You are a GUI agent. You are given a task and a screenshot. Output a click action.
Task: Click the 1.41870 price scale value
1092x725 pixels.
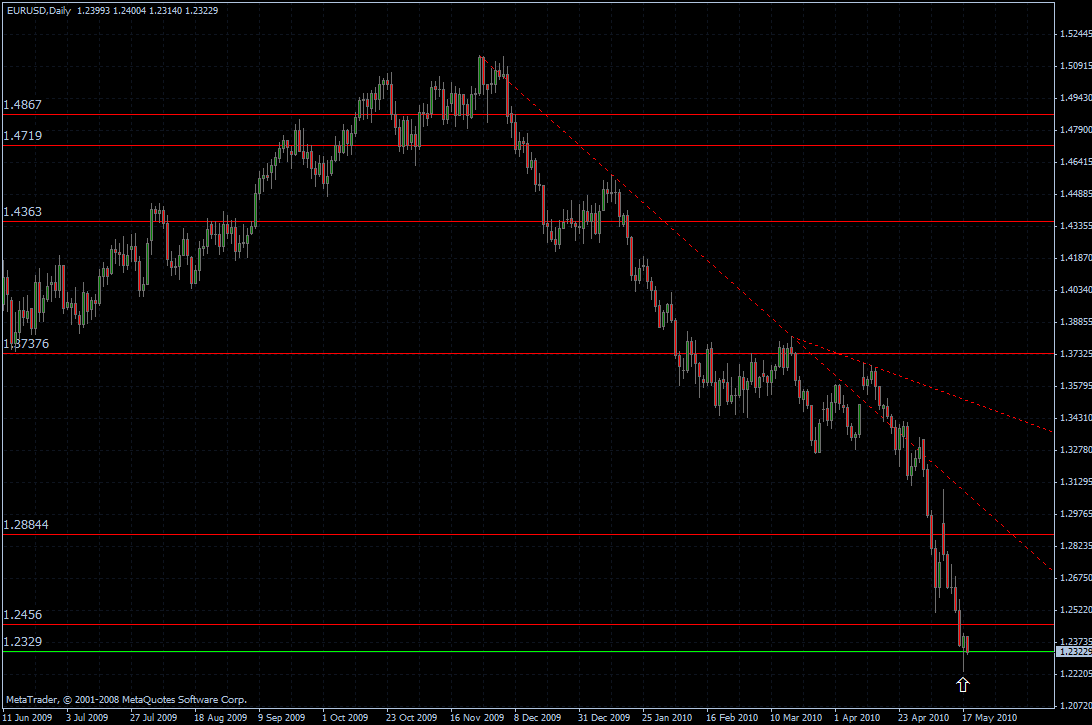(1075, 258)
